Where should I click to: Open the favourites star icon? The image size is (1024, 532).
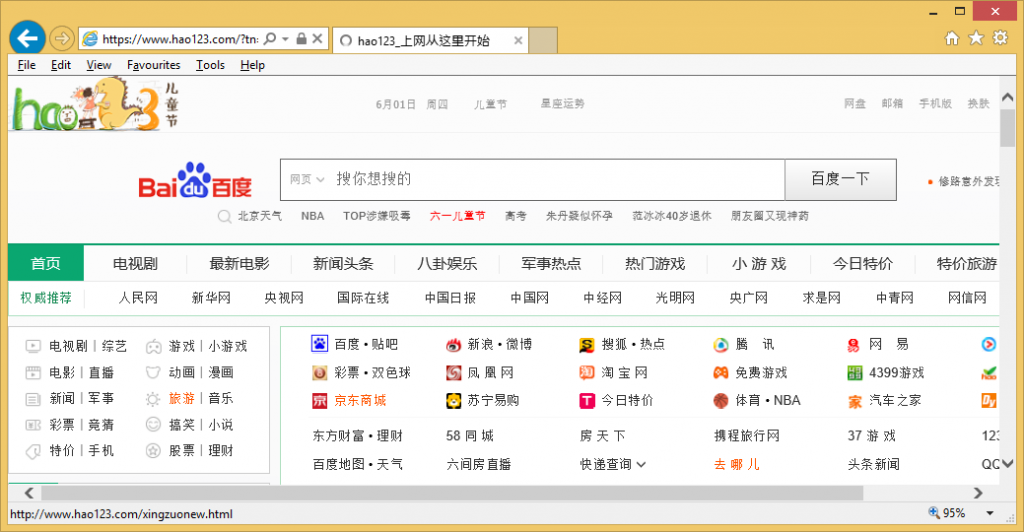pyautogui.click(x=976, y=38)
